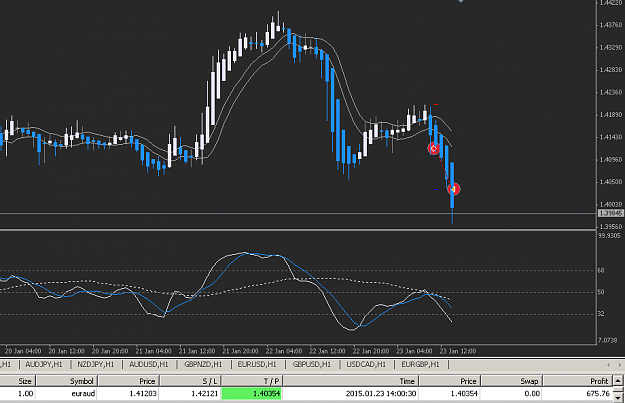Click the trade exit marker at 1.40354 level
This screenshot has width=625, height=403.
tap(454, 189)
